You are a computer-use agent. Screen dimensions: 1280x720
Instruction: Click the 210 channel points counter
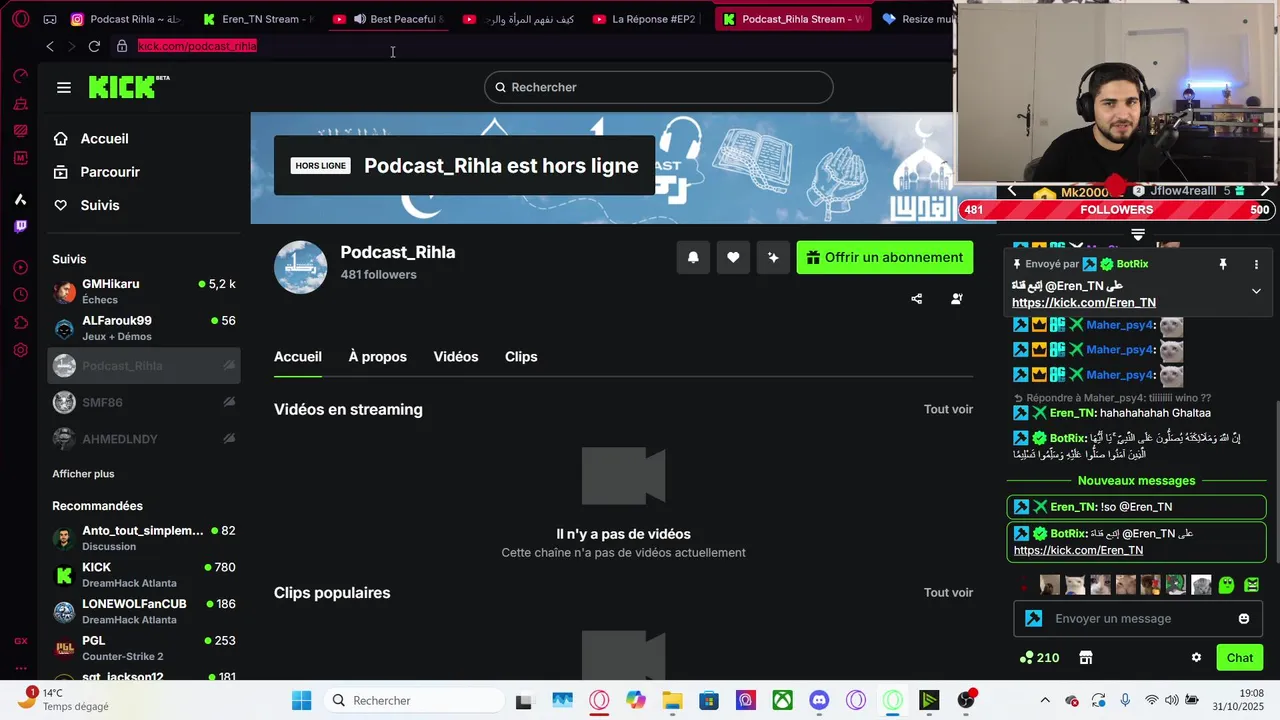(x=1040, y=658)
